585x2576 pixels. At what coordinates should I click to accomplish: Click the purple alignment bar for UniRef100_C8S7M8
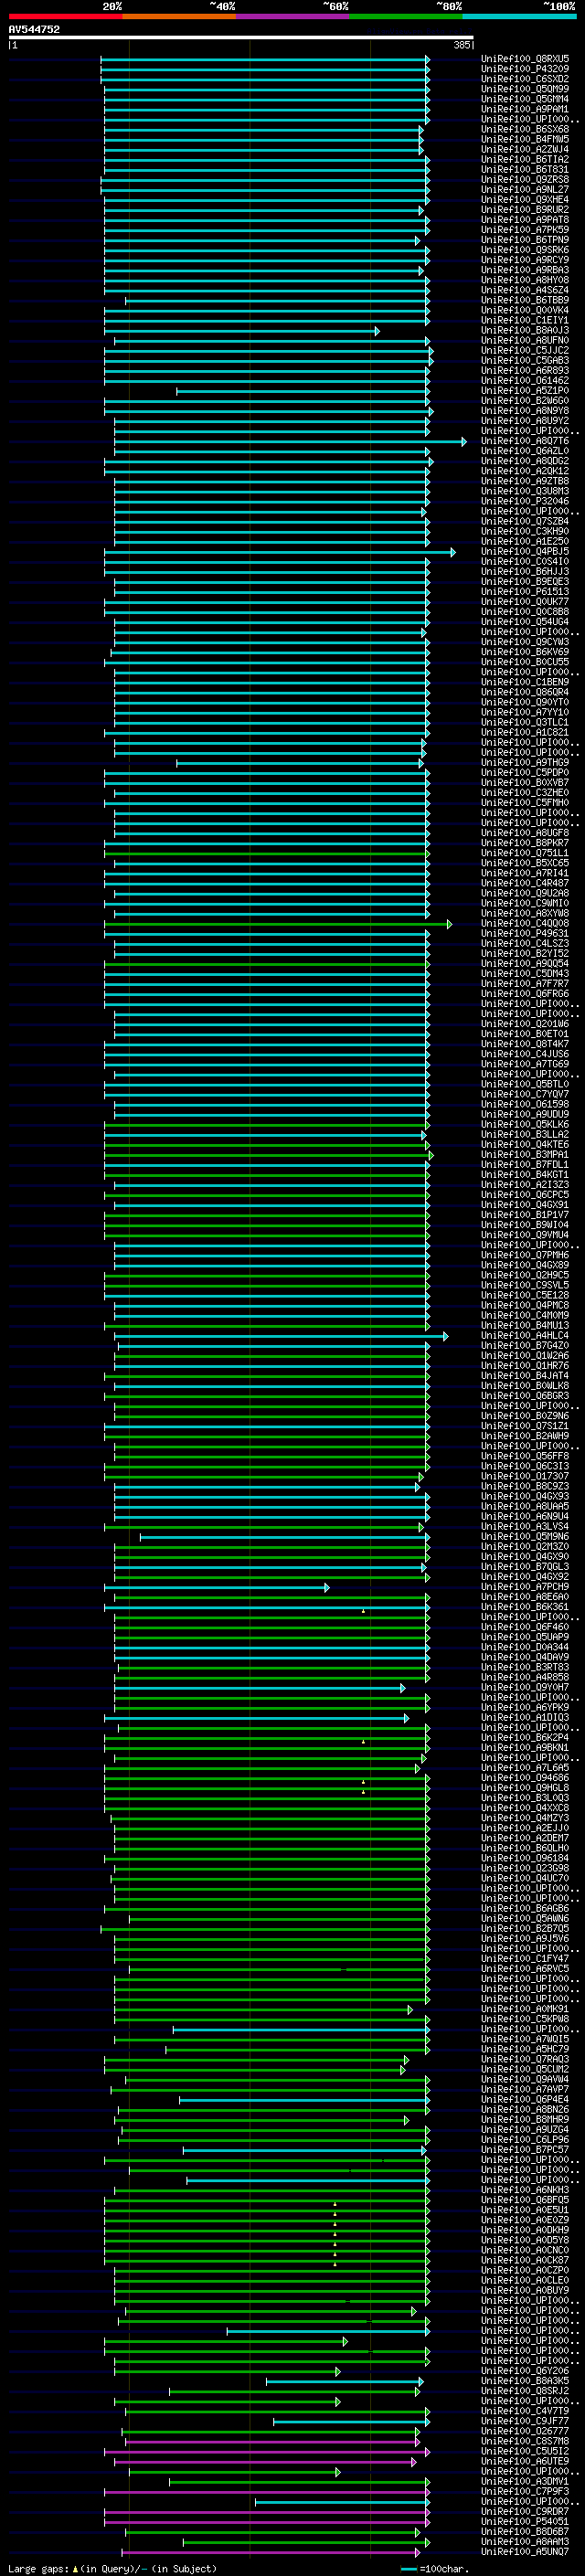273,2441
